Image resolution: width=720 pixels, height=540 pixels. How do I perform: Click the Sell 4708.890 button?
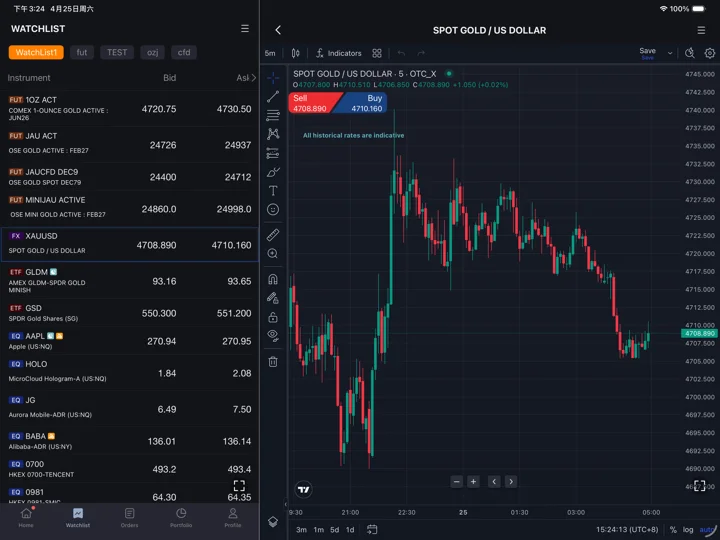314,103
